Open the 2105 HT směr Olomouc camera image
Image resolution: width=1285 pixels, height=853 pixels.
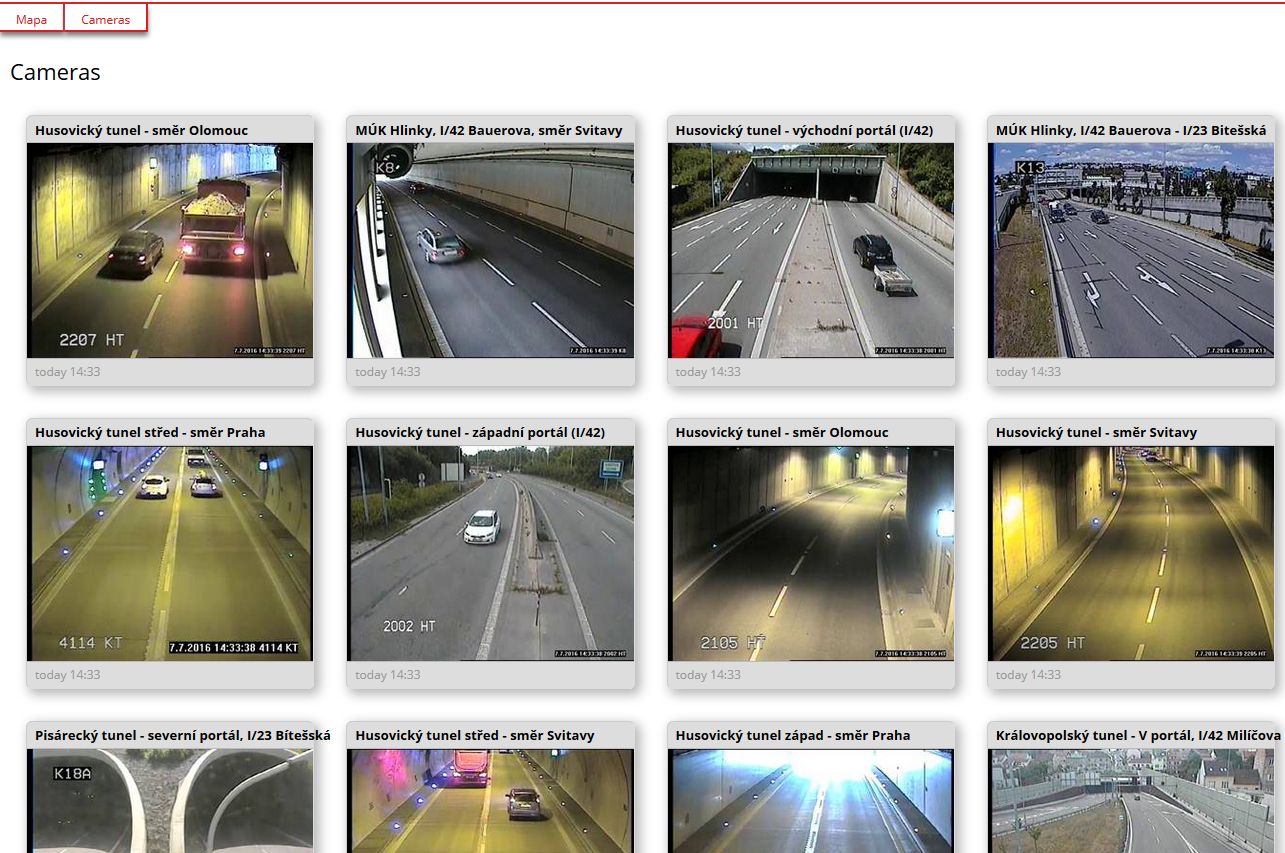pos(810,553)
